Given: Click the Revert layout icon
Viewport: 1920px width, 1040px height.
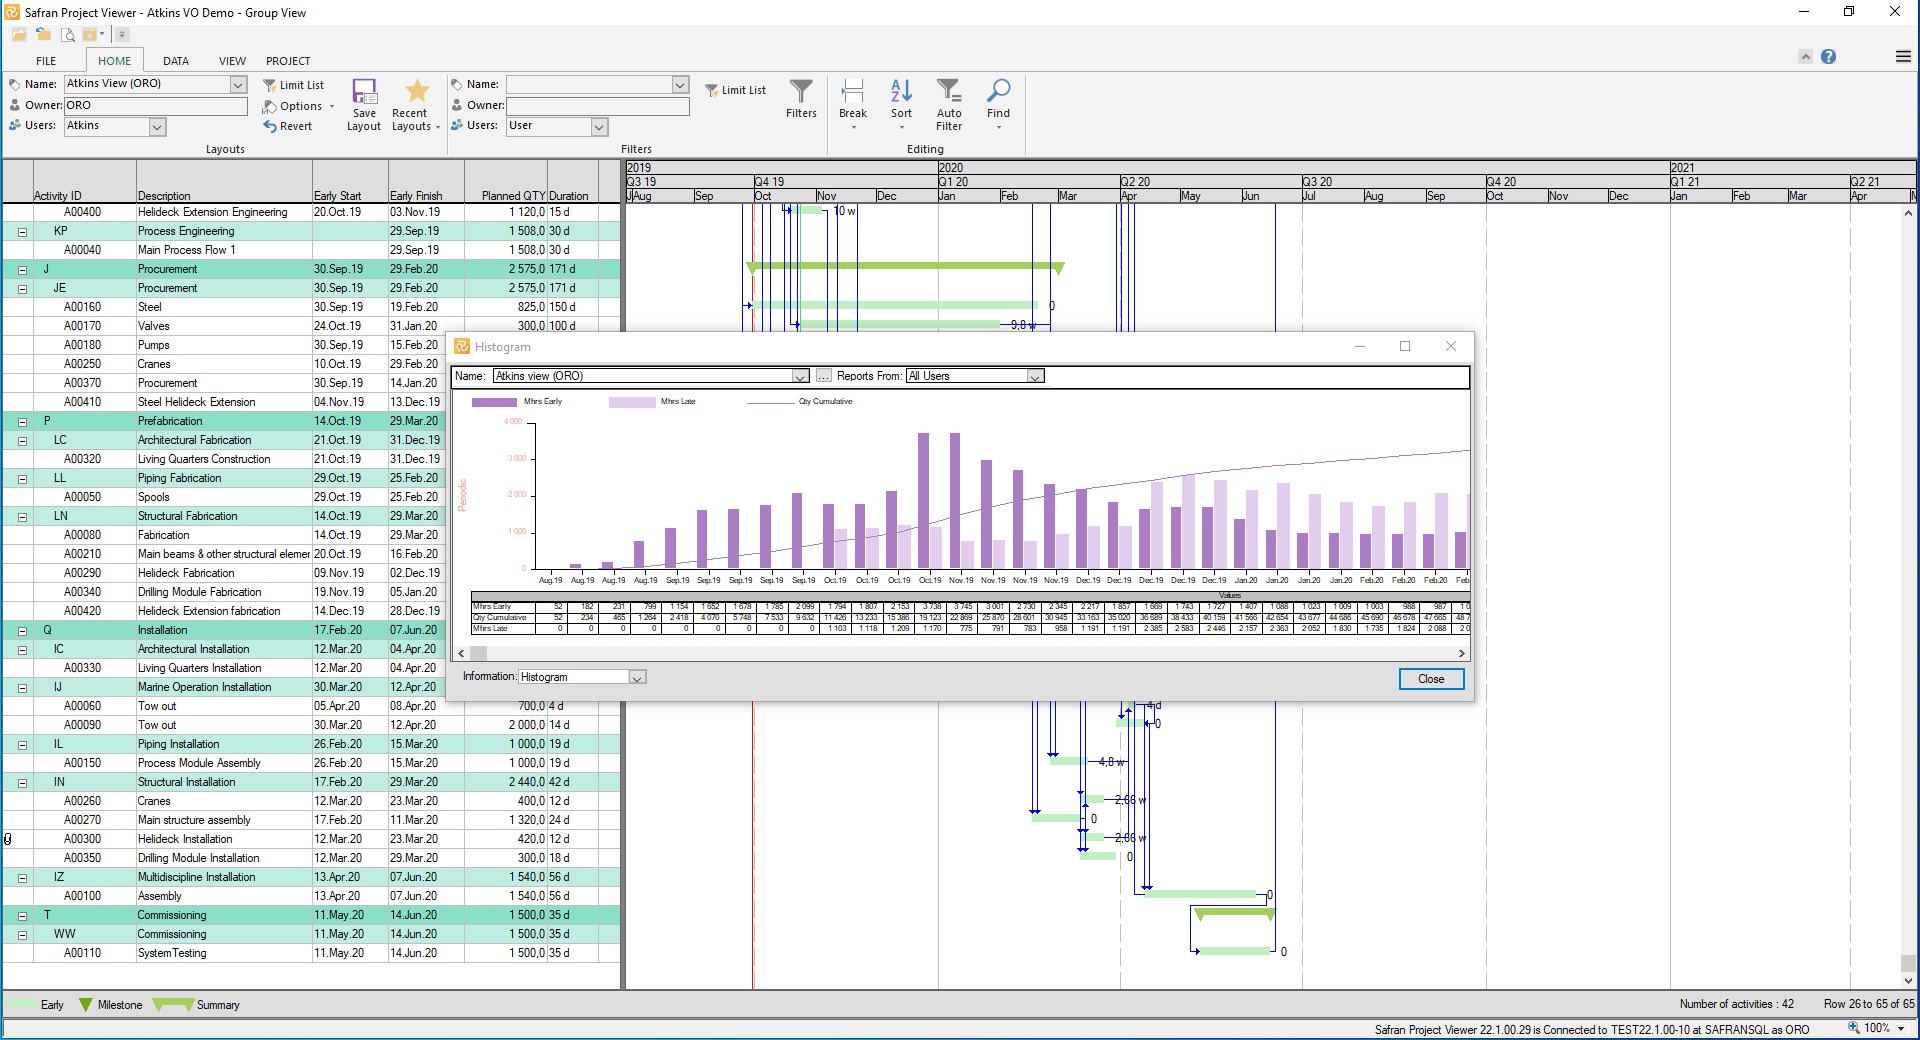Looking at the screenshot, I should click(270, 126).
